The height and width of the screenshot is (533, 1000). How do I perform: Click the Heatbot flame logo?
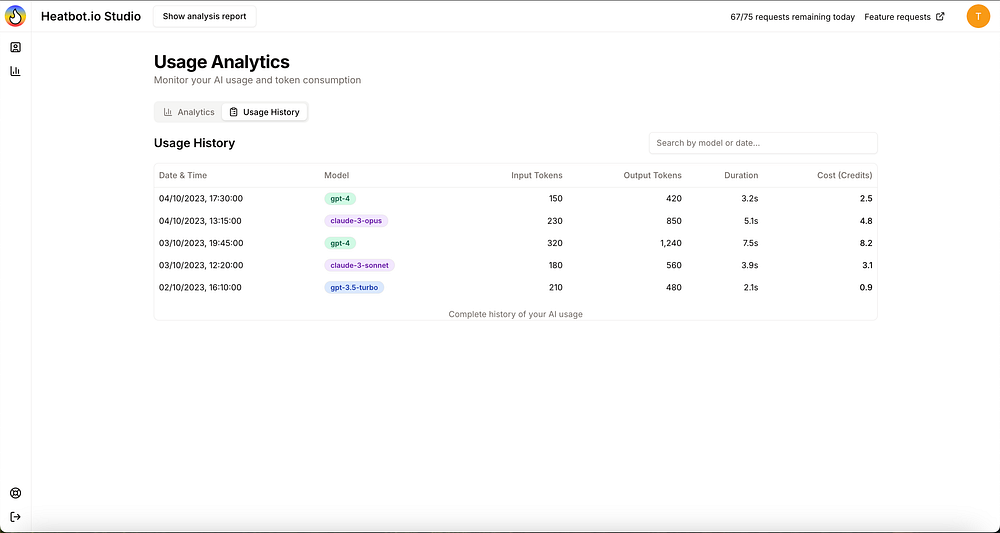coord(15,16)
